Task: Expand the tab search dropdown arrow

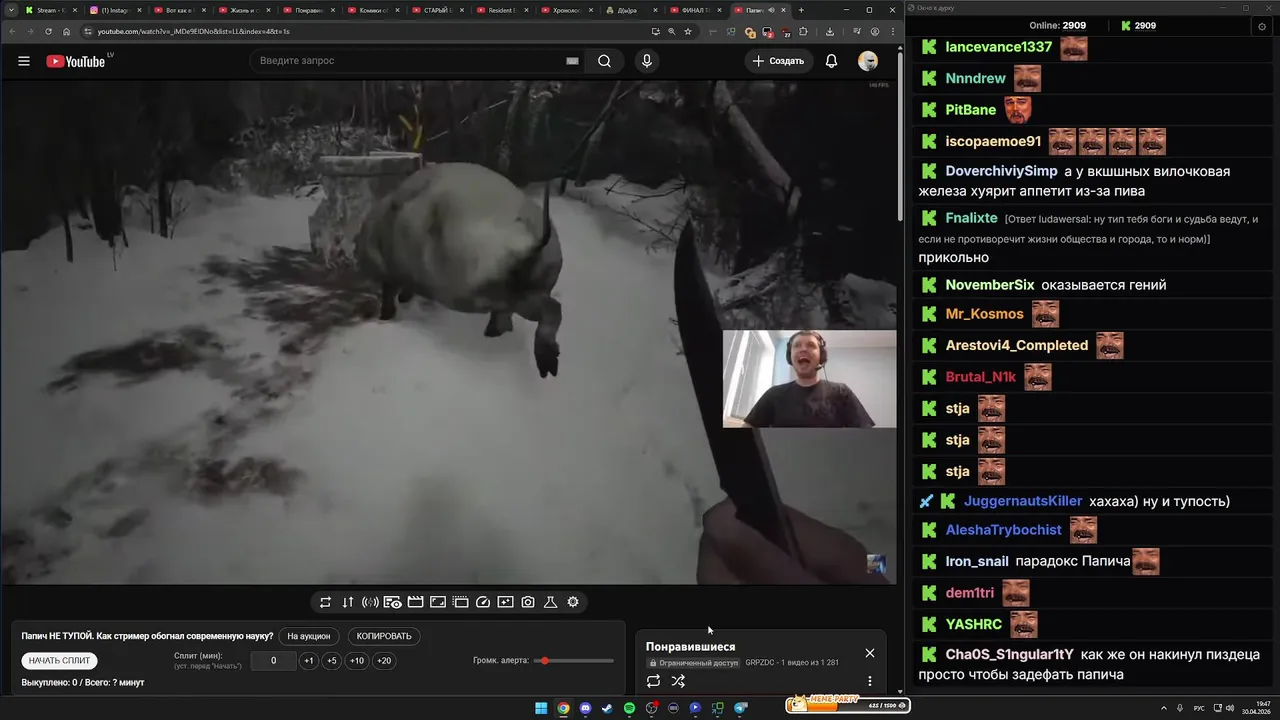Action: coord(11,10)
